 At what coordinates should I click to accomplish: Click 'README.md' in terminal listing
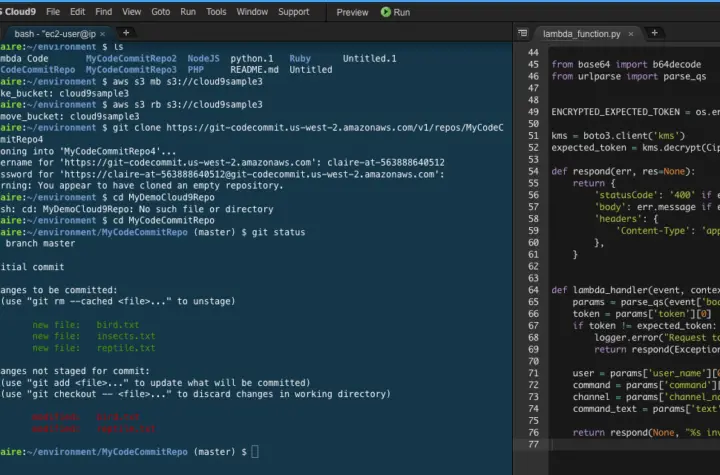pos(254,70)
